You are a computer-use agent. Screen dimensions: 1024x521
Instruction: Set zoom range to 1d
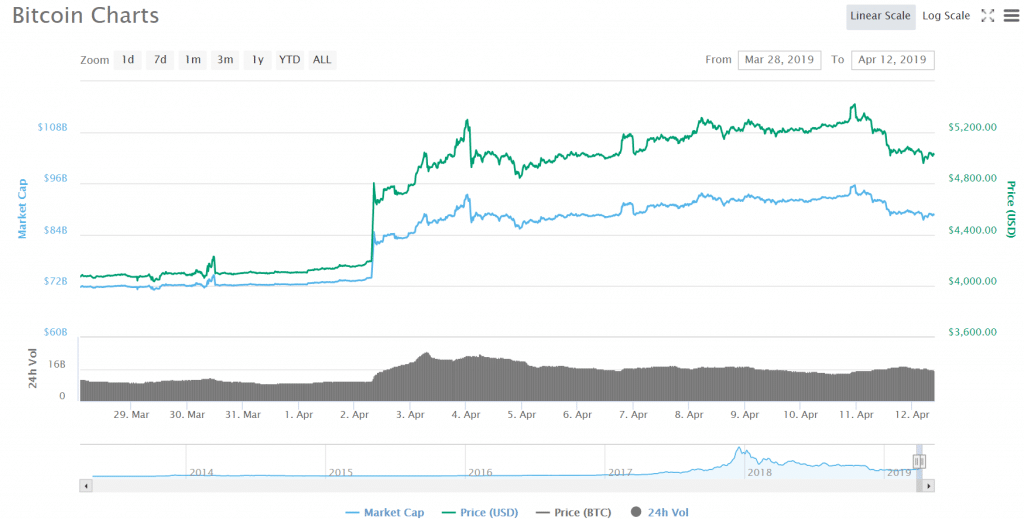(128, 60)
